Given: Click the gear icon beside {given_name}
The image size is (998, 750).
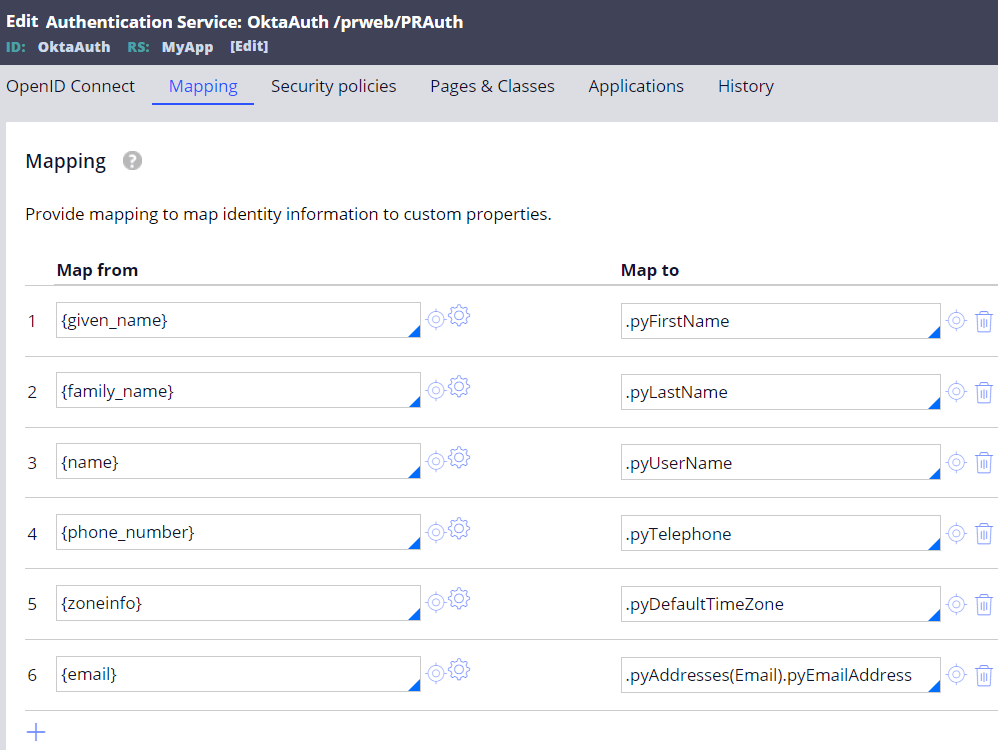Looking at the screenshot, I should [459, 317].
